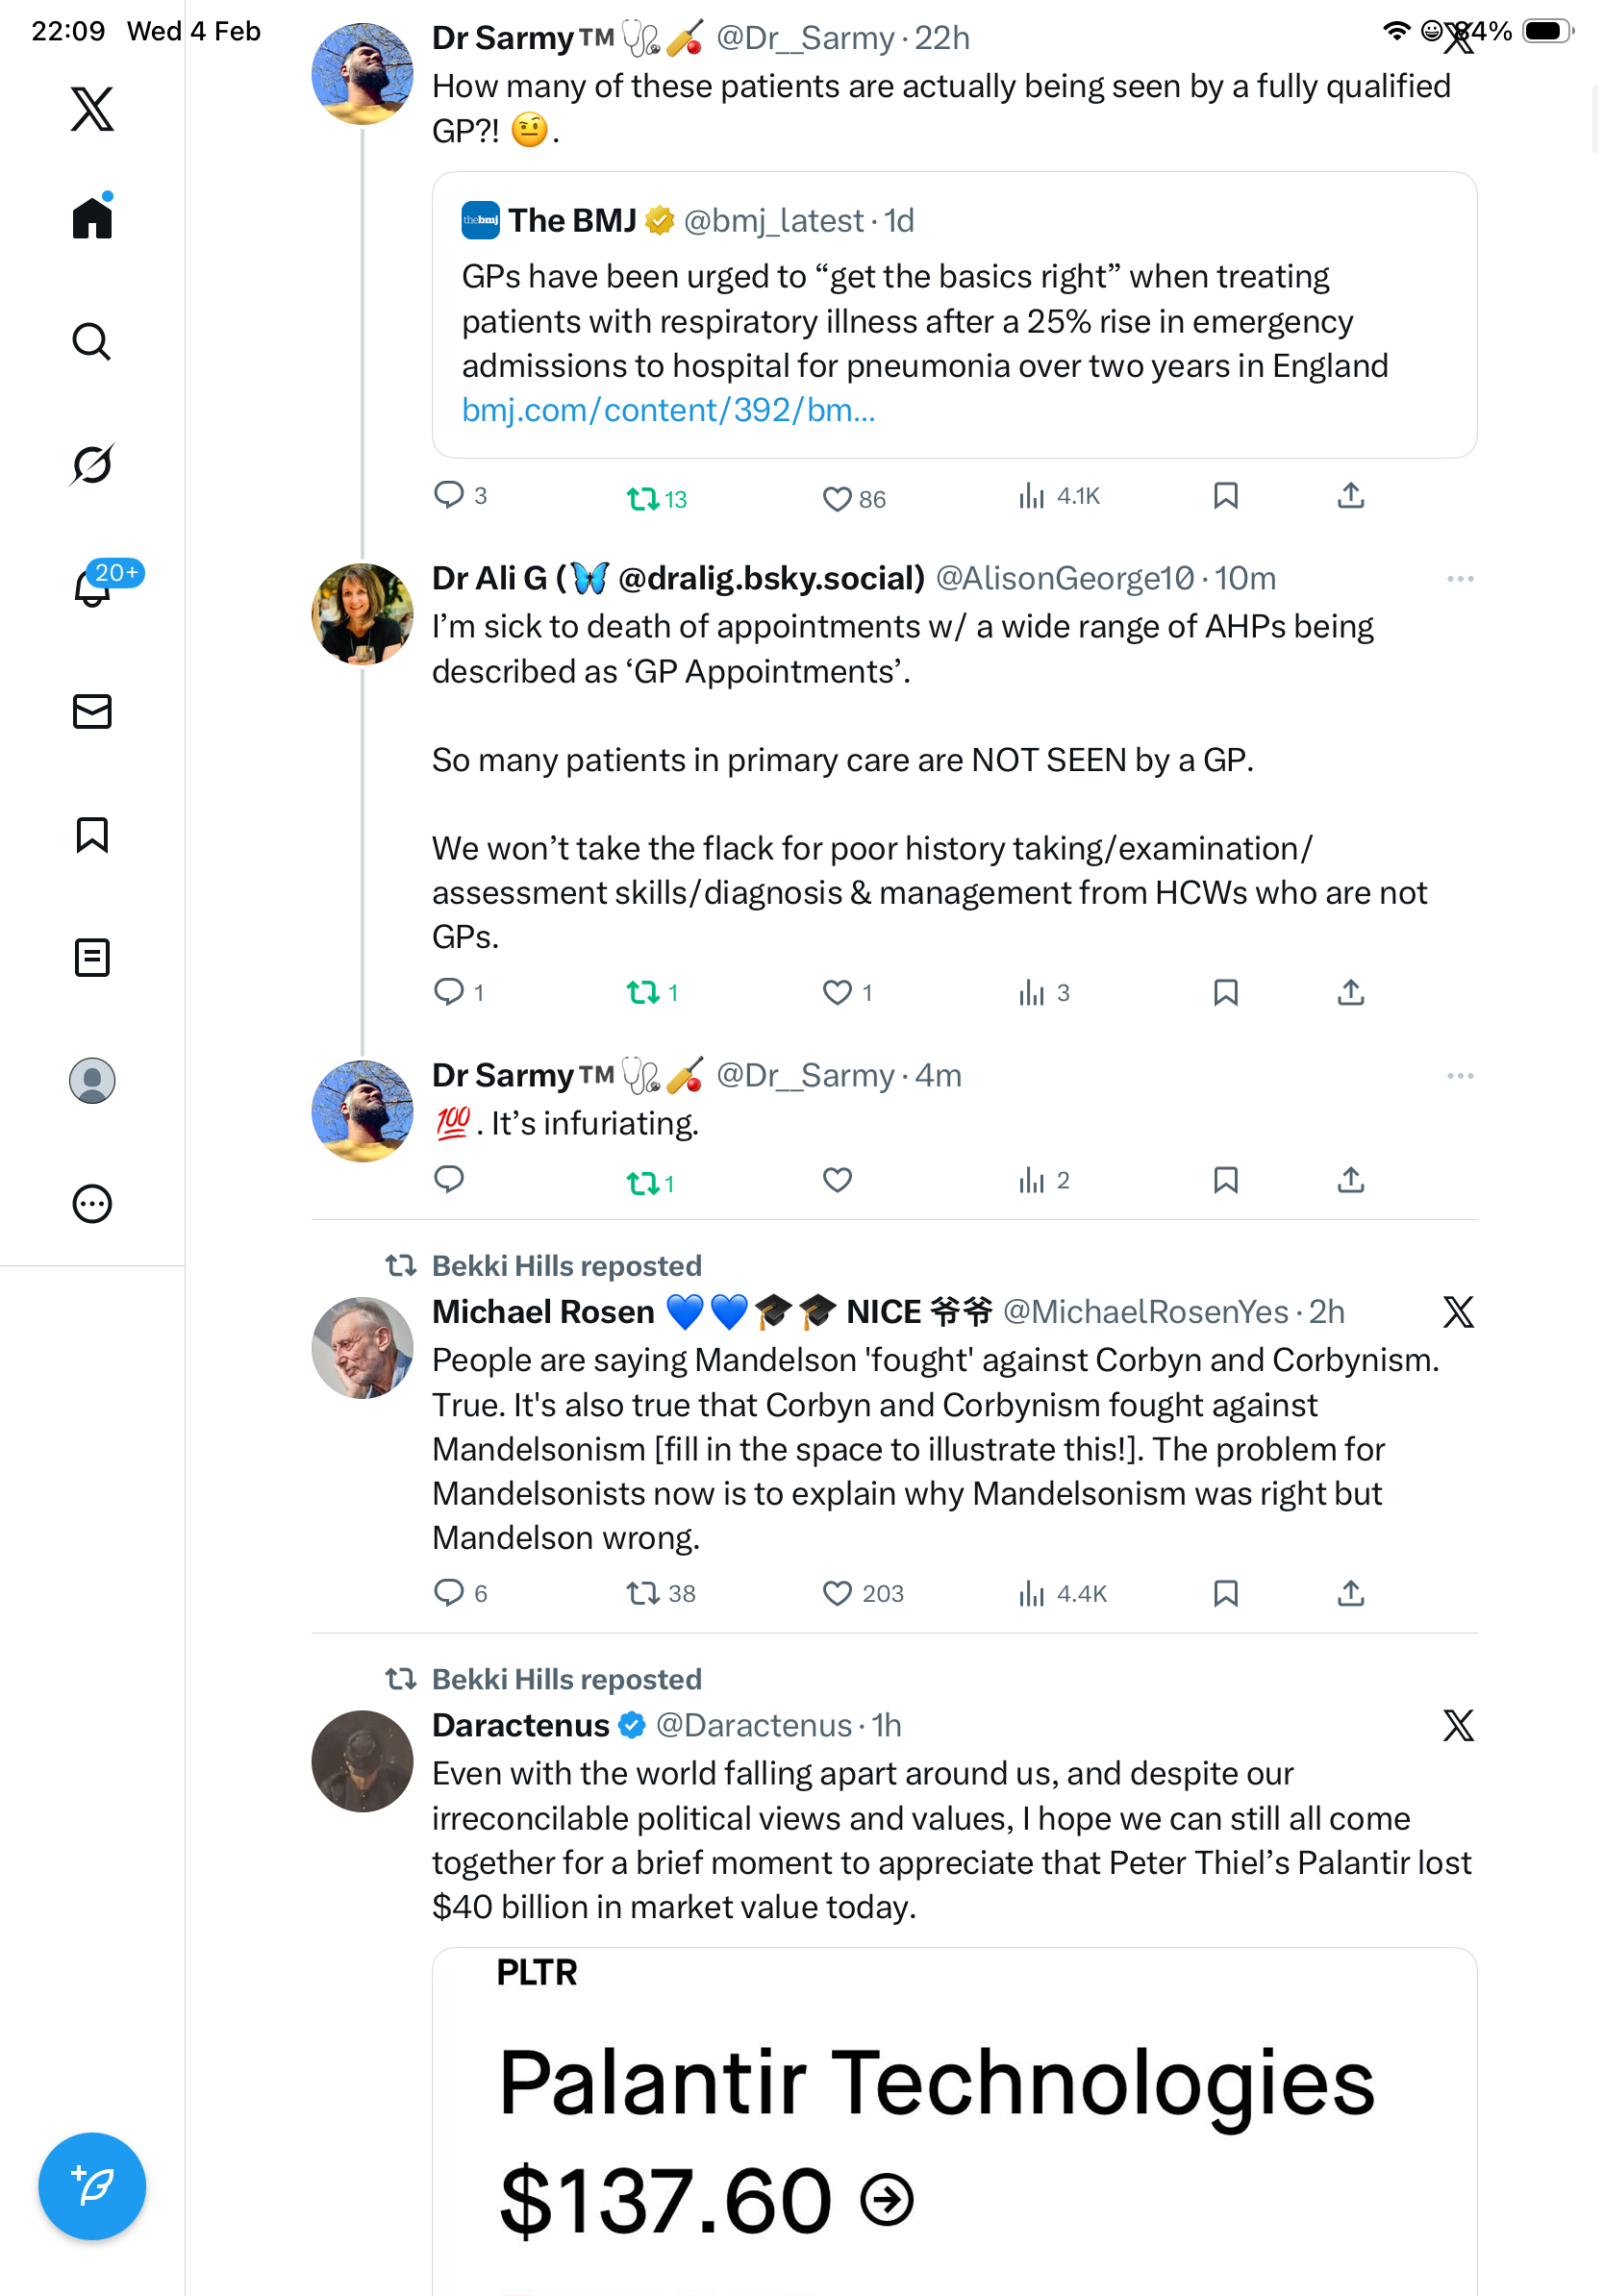Viewport: 1604px width, 2296px height.
Task: Open the Search magnifier in sidebar
Action: click(x=92, y=341)
